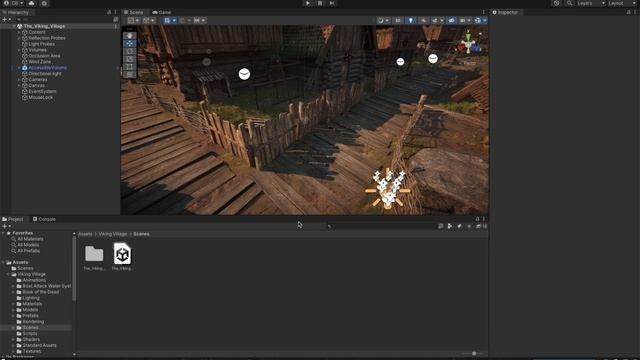Toggle scene audio mute button
This screenshot has height=360, width=640.
(x=424, y=20)
